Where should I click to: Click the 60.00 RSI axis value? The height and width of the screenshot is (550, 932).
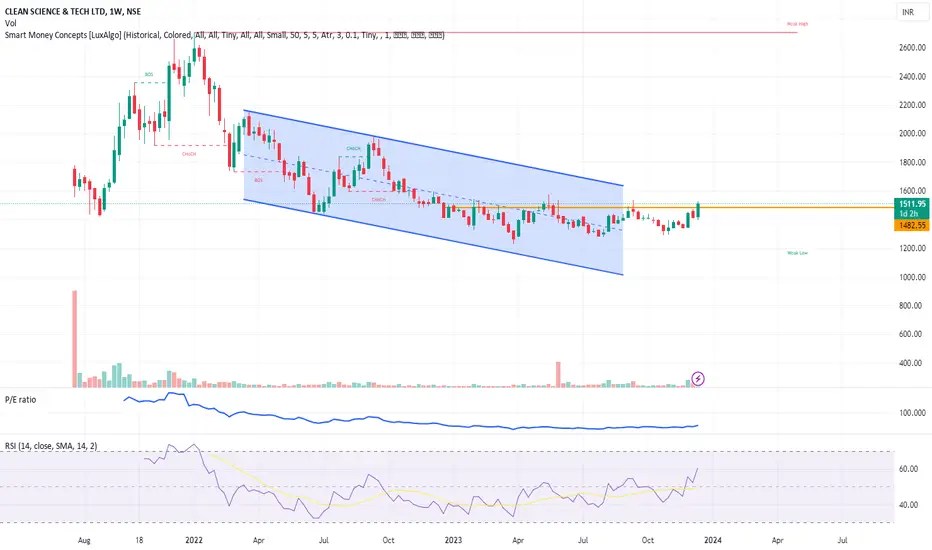(908, 469)
